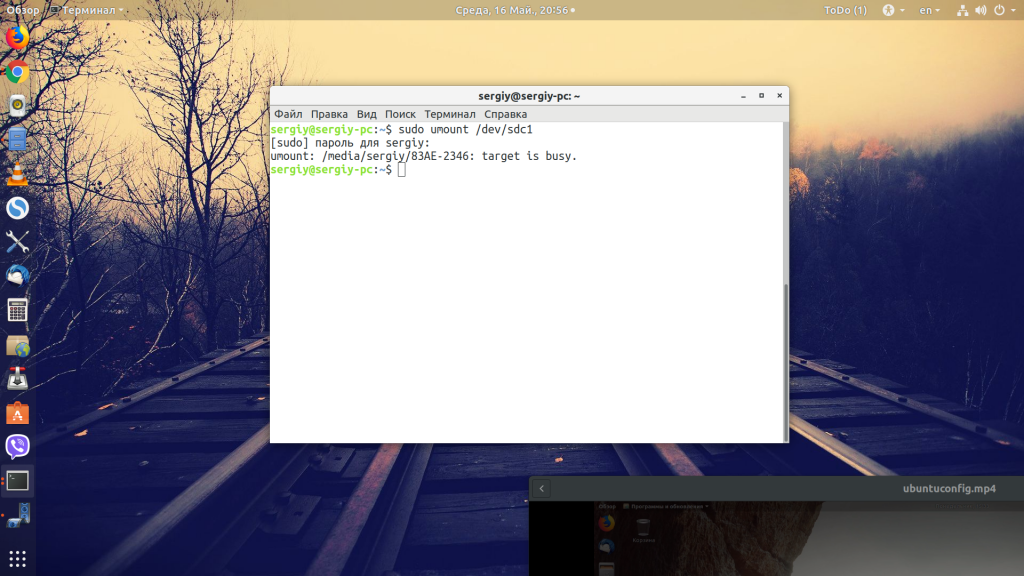
Task: Open the Правка menu in terminal
Action: pyautogui.click(x=329, y=114)
